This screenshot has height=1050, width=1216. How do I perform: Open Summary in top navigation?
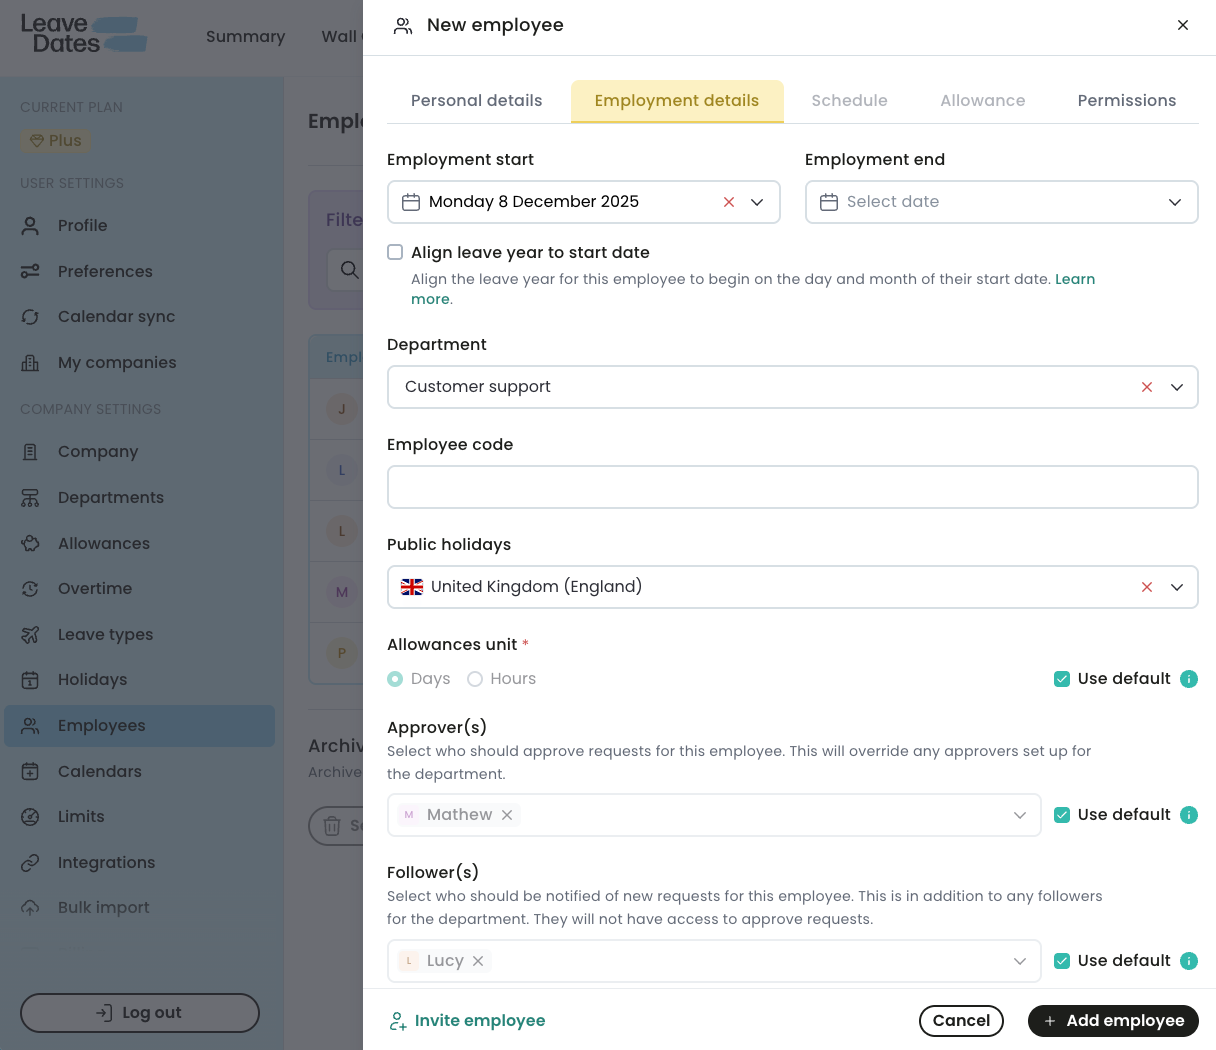click(246, 37)
